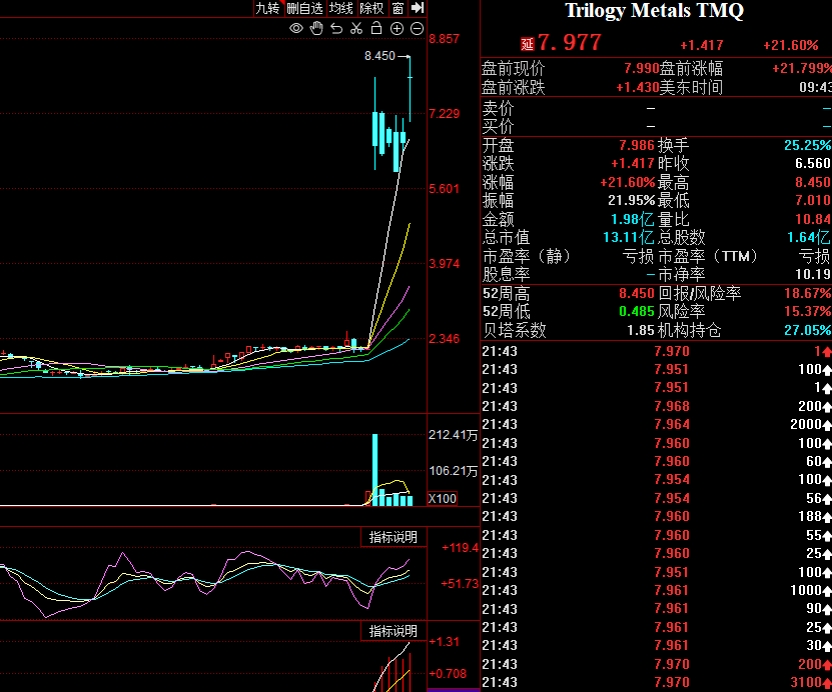Select the pre-market price 7.990
This screenshot has height=692, width=832.
coord(641,68)
